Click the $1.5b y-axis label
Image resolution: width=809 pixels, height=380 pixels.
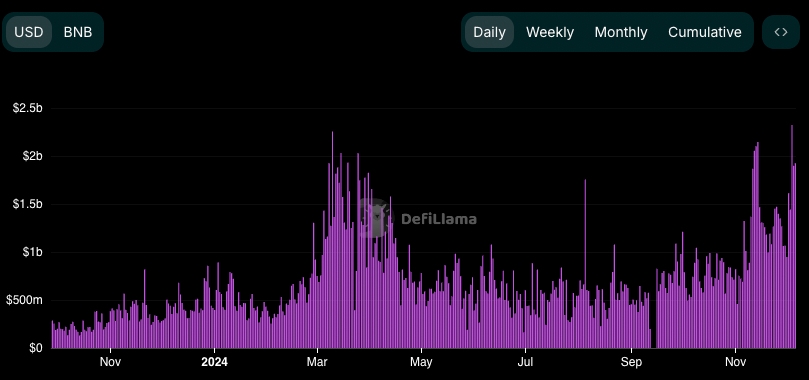tap(27, 204)
